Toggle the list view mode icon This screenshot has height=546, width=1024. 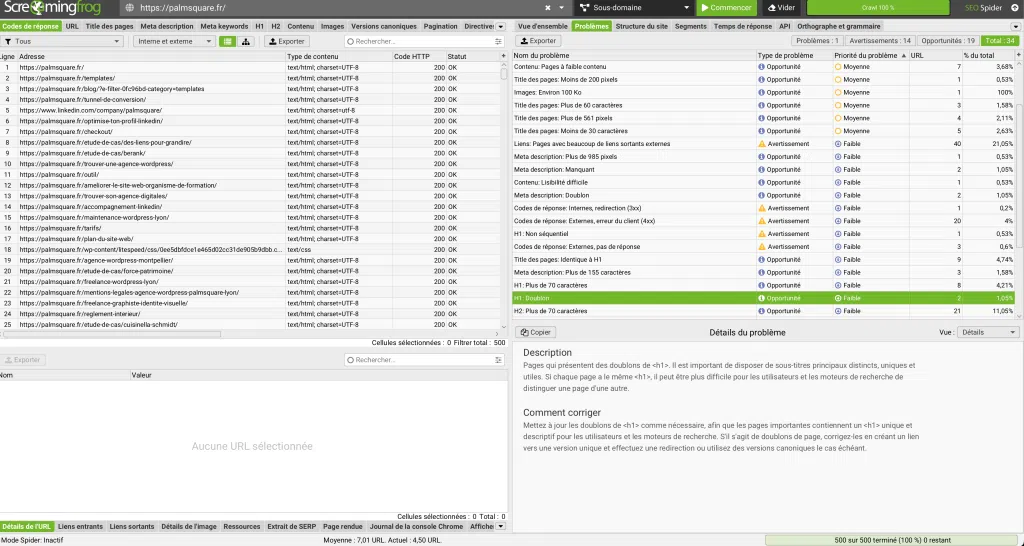(227, 41)
